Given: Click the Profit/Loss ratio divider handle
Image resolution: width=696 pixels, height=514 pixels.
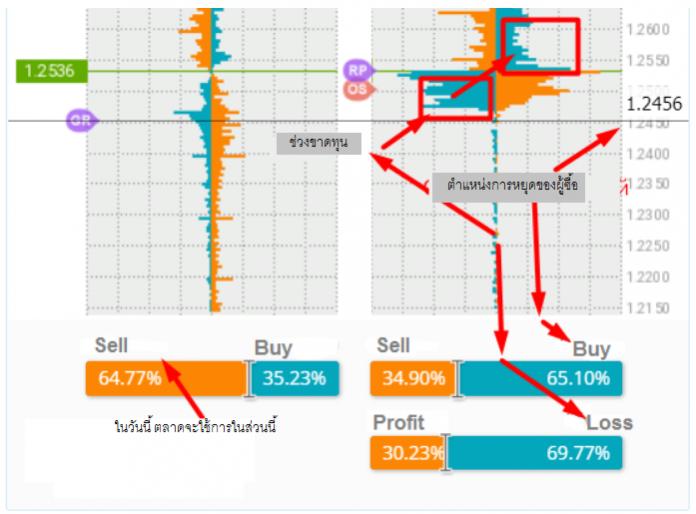Looking at the screenshot, I should [x=446, y=453].
